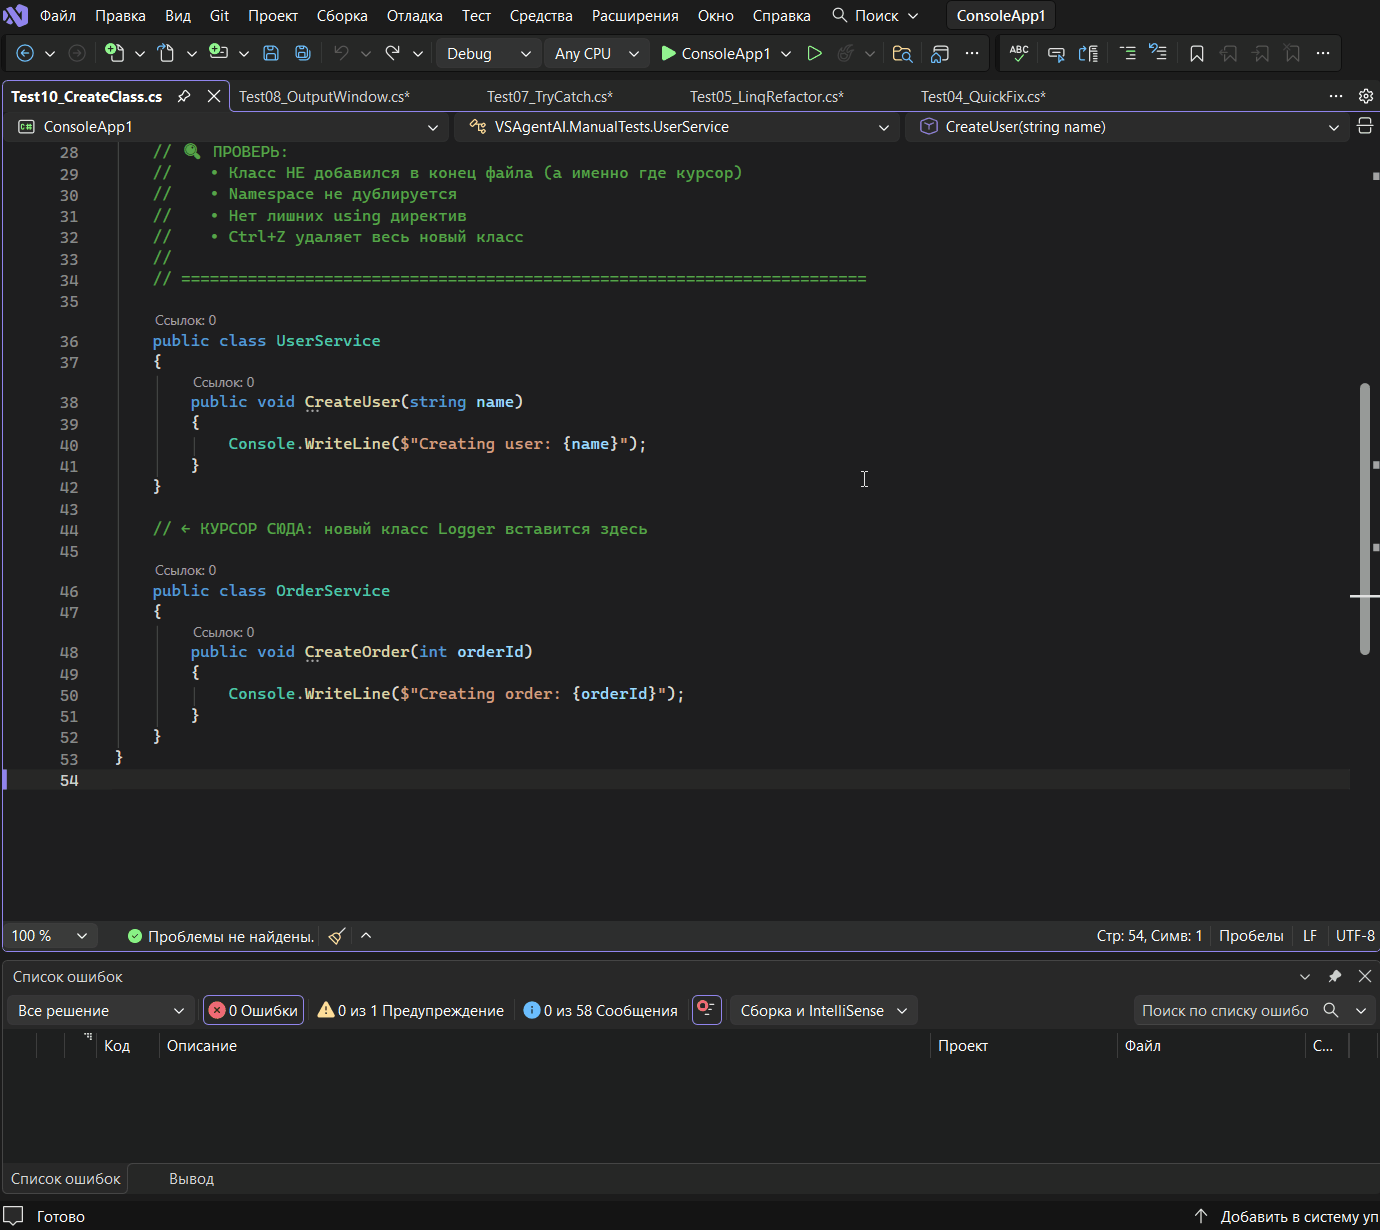This screenshot has width=1380, height=1230.
Task: Pin the Test10_CreateClass.cs tab
Action: coord(184,96)
